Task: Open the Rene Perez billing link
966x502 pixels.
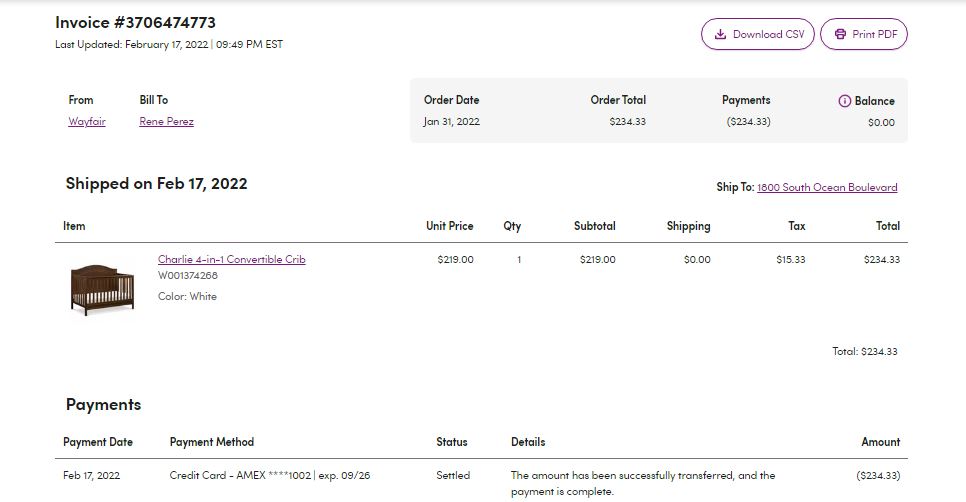Action: tap(166, 121)
